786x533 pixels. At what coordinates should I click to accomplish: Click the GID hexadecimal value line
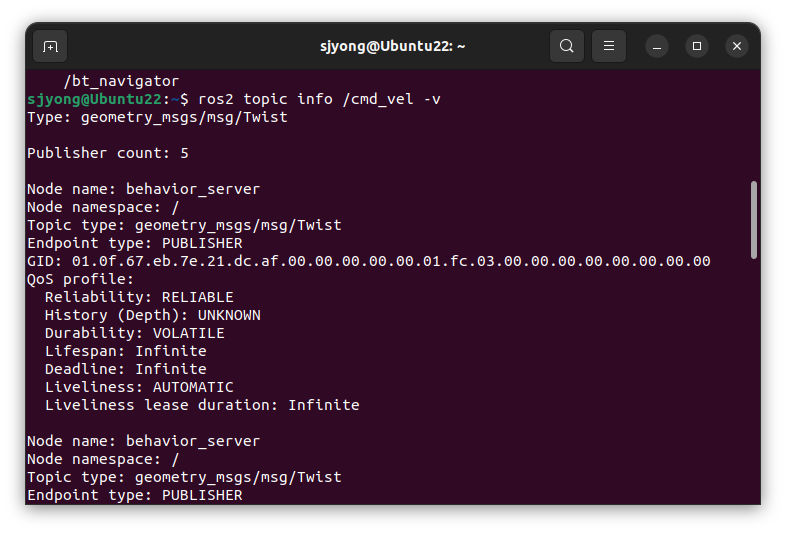pyautogui.click(x=368, y=261)
